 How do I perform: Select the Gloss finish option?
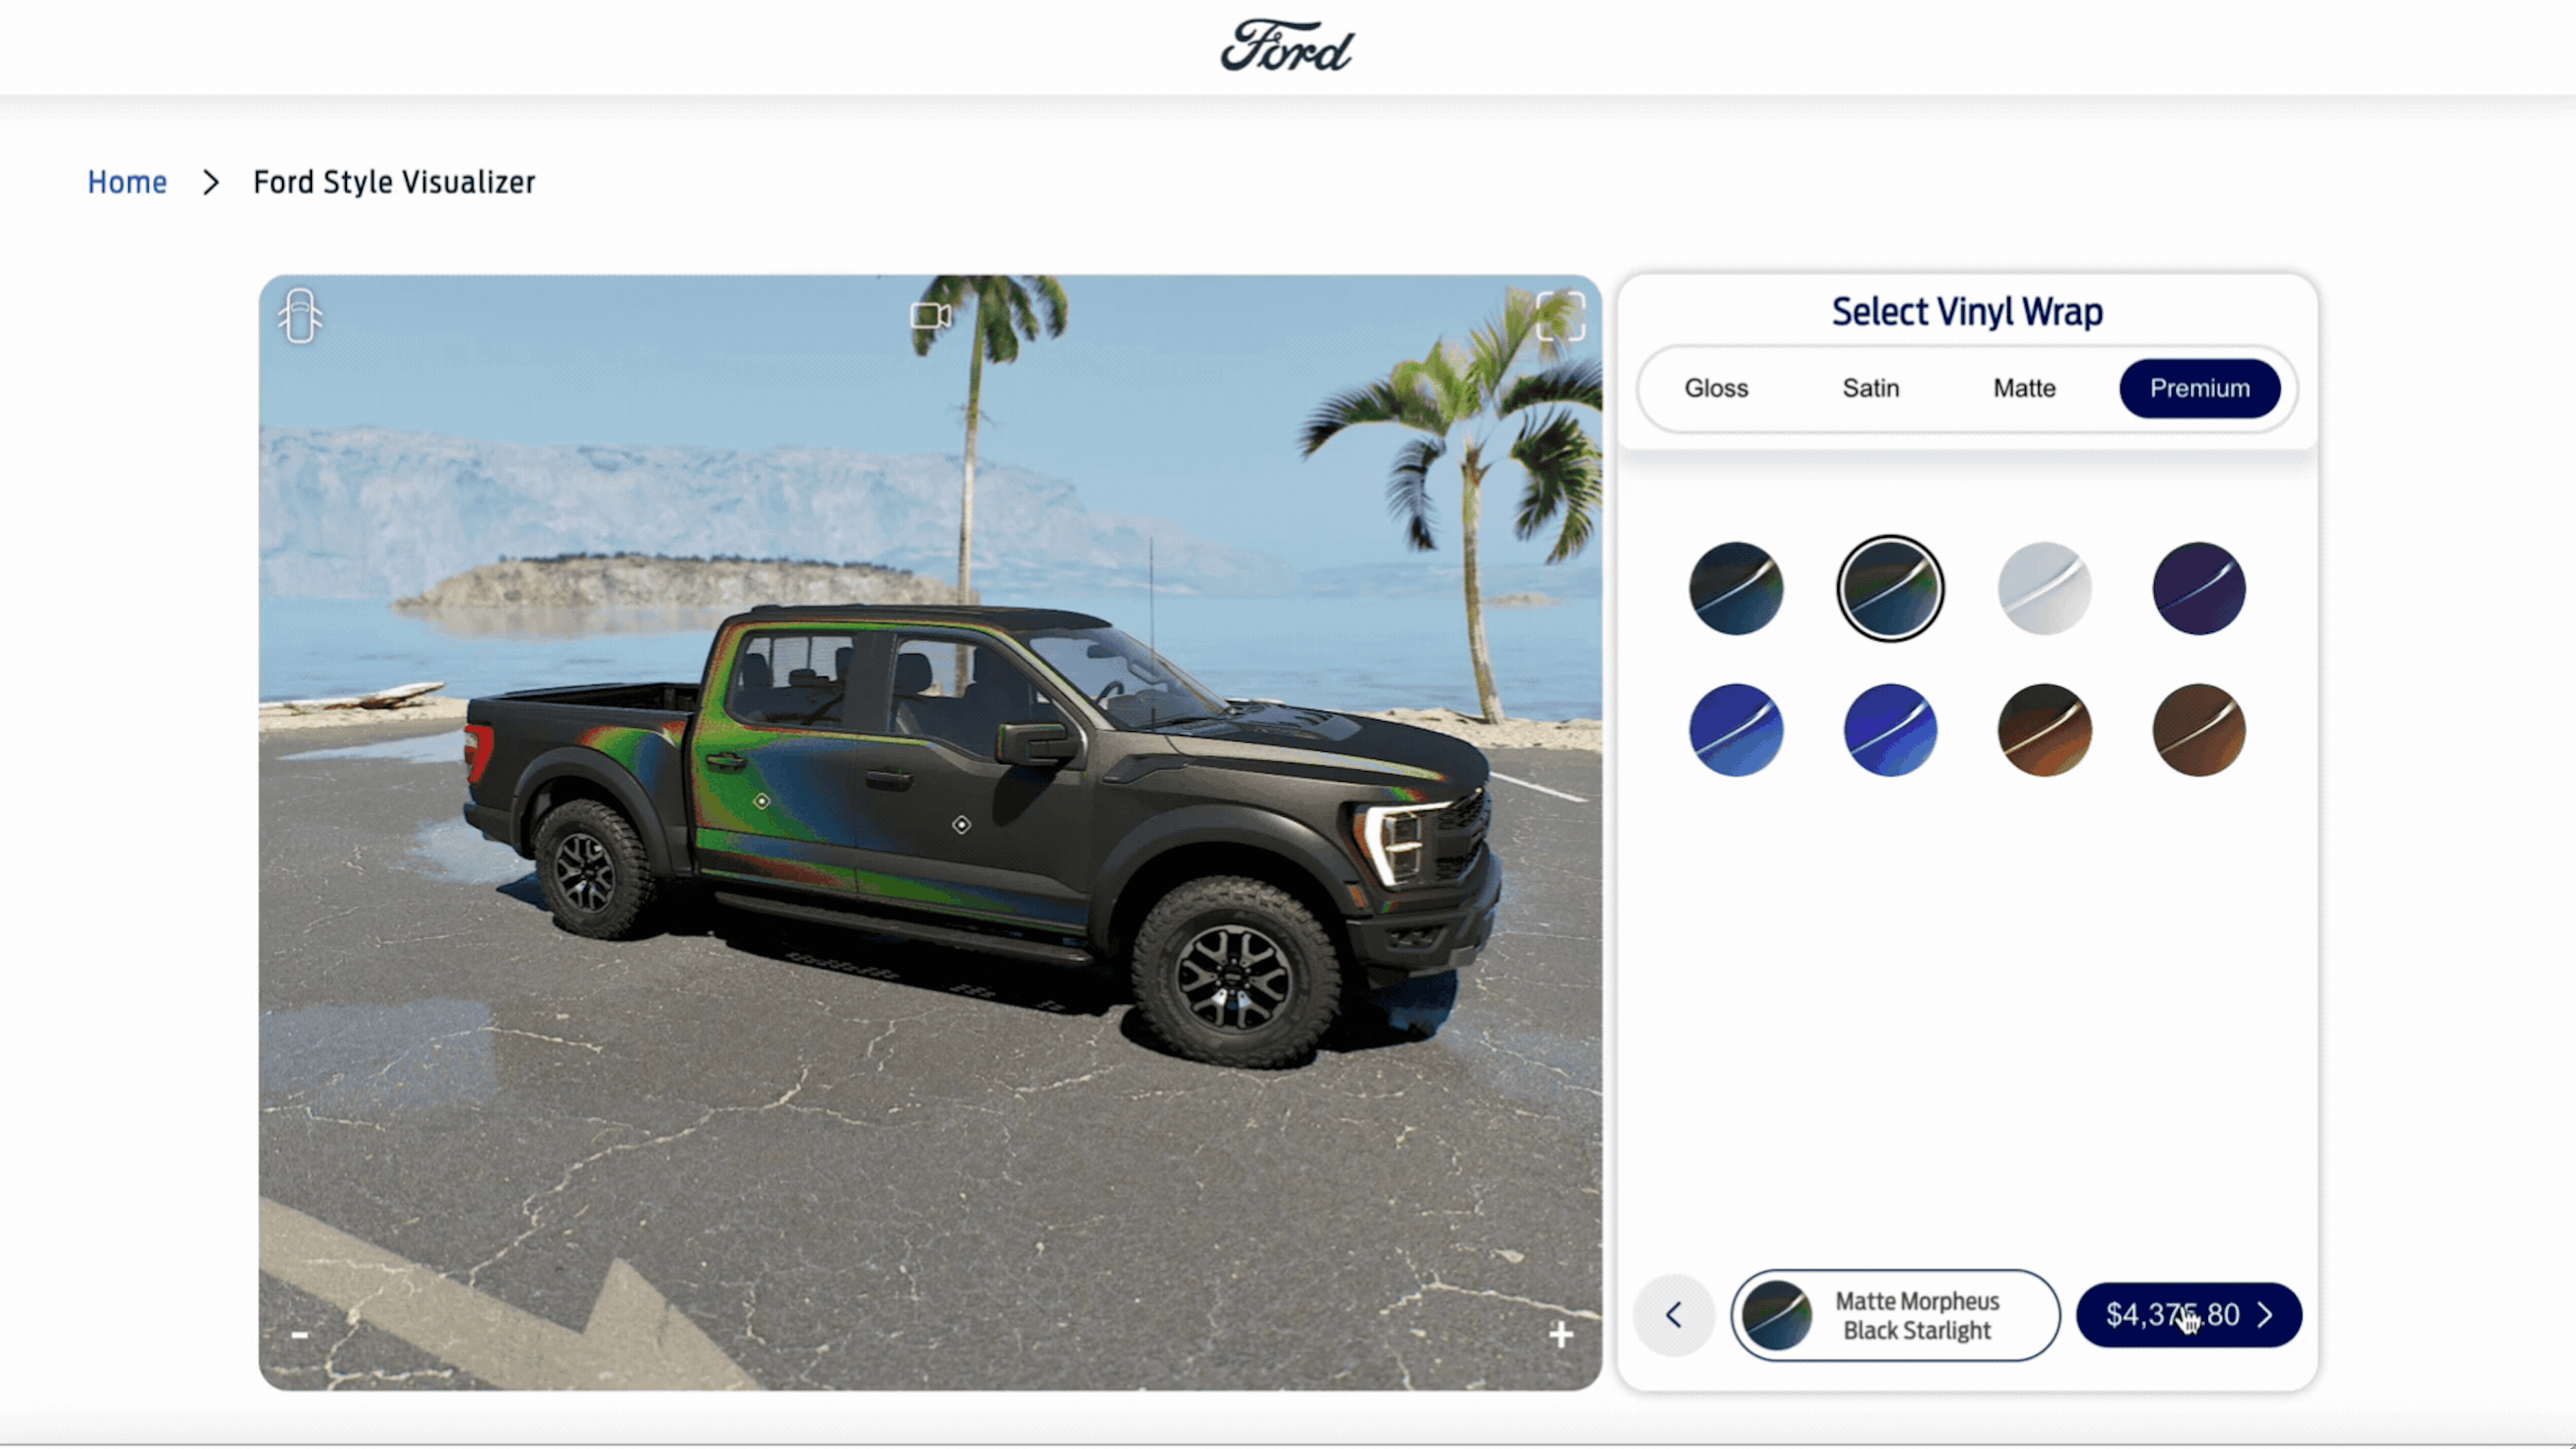1716,388
